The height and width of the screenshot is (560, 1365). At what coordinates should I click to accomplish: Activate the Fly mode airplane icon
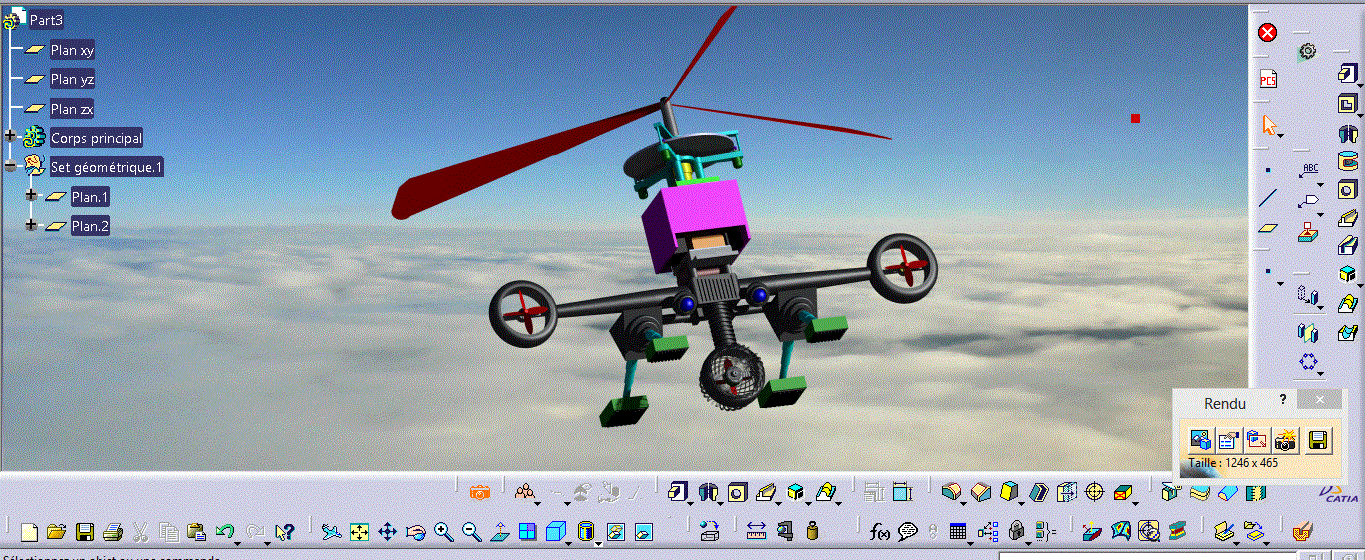[x=331, y=531]
